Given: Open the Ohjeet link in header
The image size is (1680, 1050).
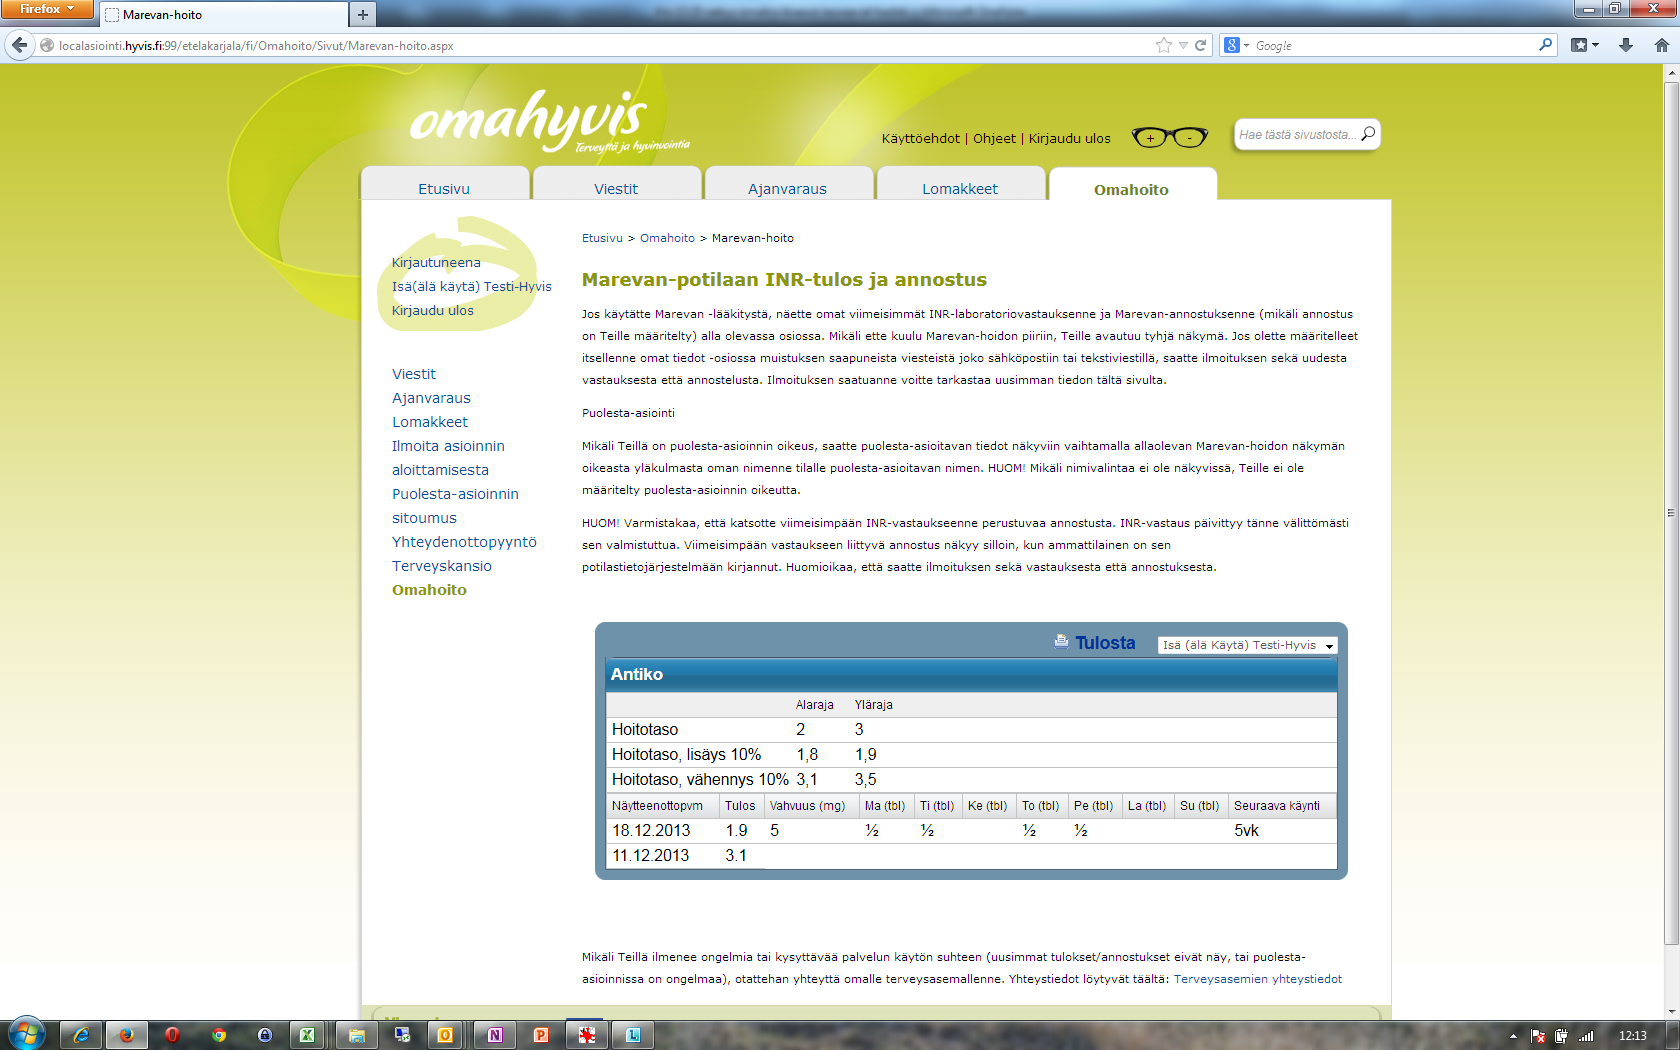Looking at the screenshot, I should (x=994, y=139).
